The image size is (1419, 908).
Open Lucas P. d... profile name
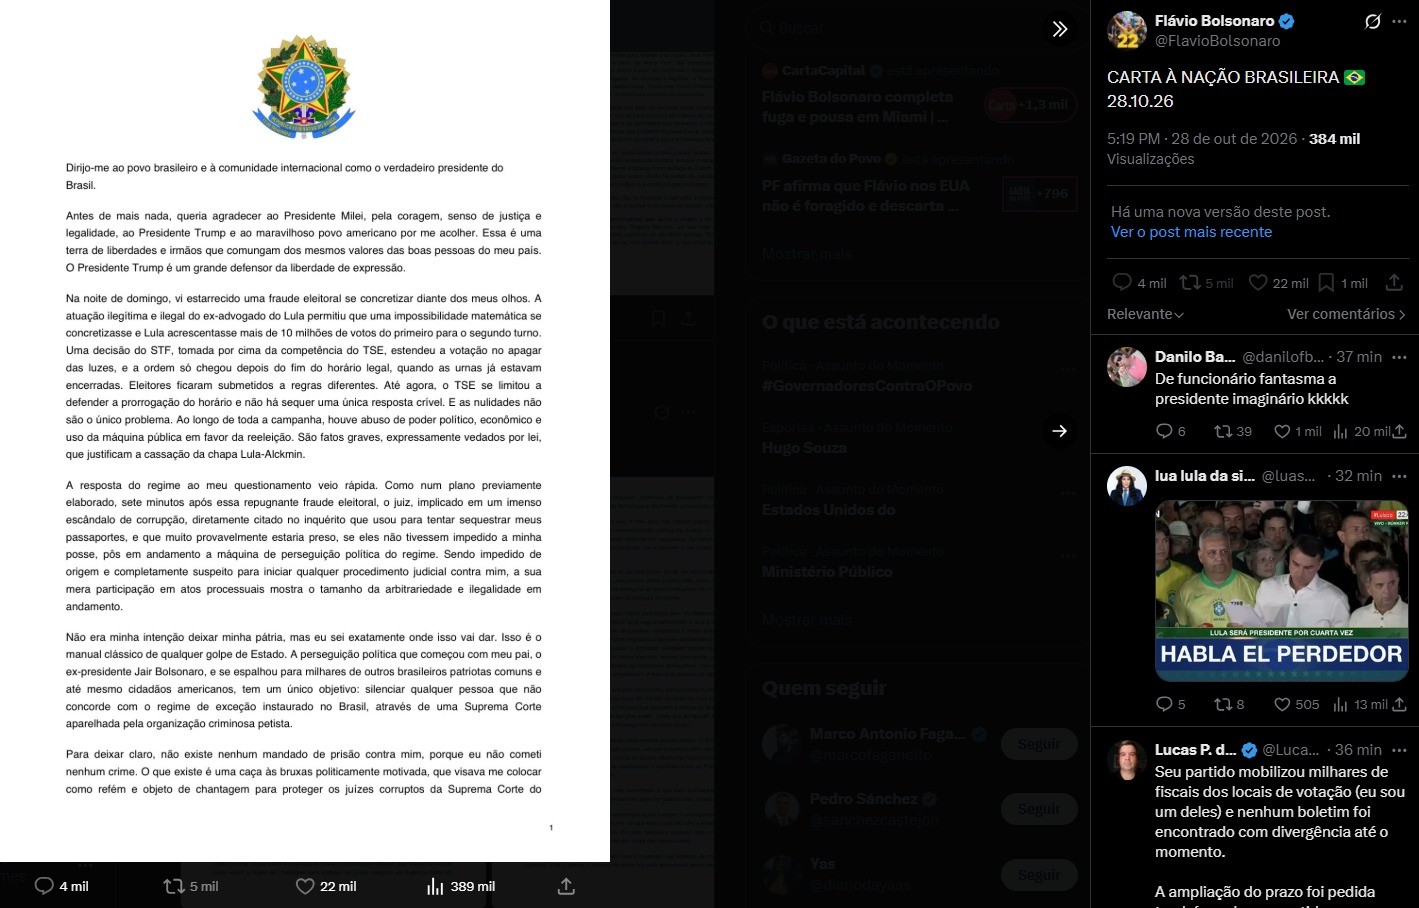click(x=1195, y=750)
